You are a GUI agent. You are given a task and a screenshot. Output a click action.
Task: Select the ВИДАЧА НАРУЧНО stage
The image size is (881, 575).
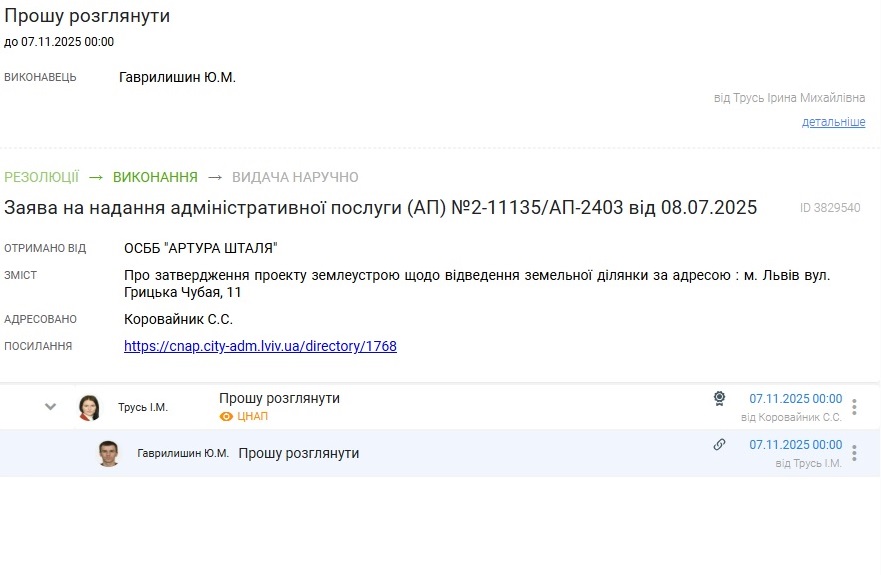coord(295,177)
